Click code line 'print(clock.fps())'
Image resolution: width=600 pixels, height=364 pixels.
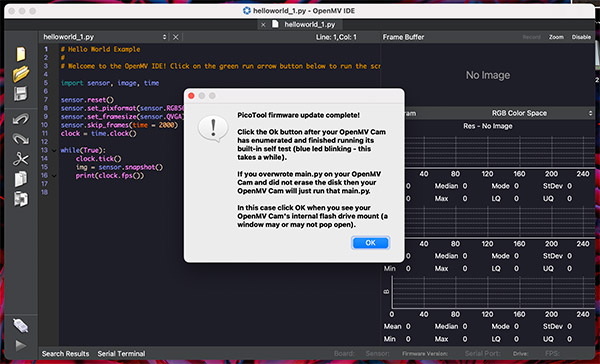point(110,176)
